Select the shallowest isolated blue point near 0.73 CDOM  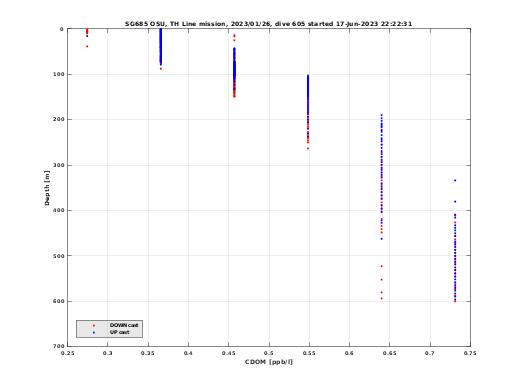pyautogui.click(x=455, y=181)
